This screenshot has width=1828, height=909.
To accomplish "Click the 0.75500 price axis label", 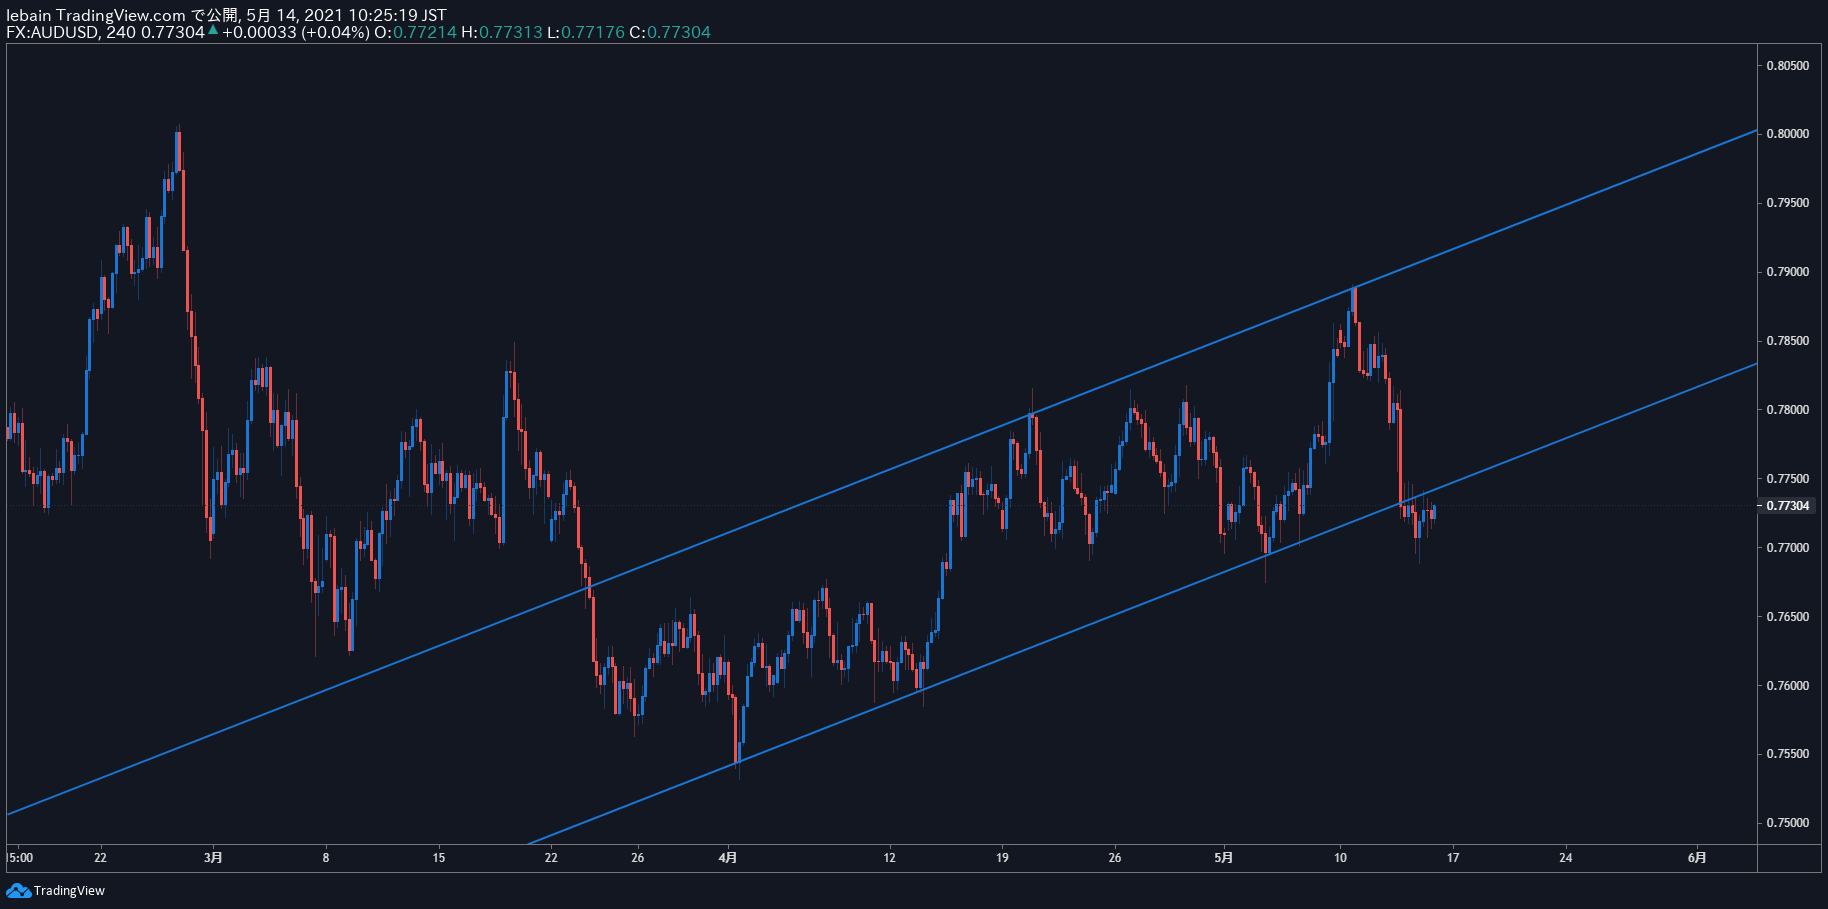I will (1787, 754).
